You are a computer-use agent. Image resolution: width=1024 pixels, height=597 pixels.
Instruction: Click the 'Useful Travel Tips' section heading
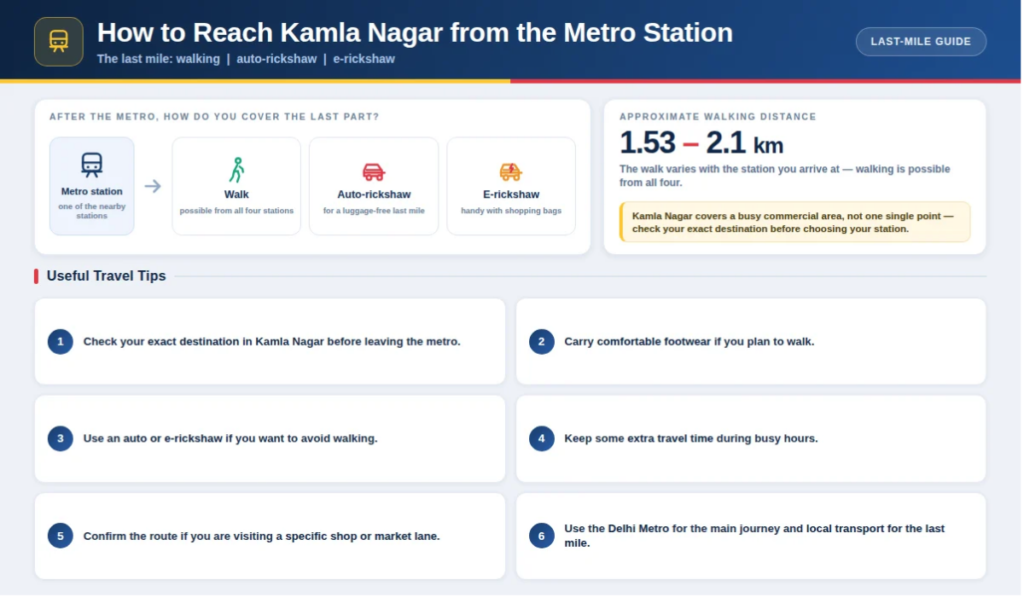pos(106,276)
